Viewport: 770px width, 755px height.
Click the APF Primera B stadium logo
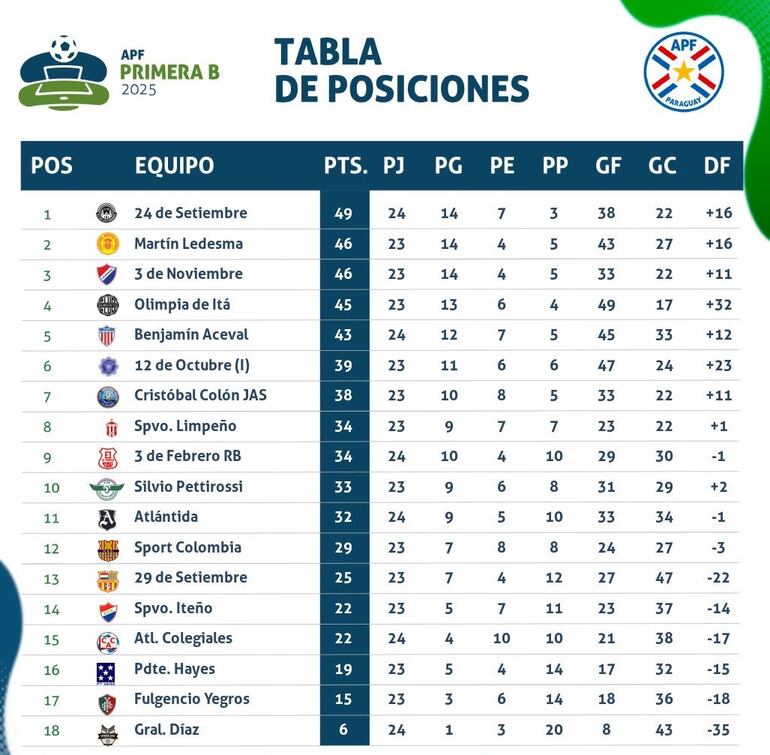tap(63, 72)
